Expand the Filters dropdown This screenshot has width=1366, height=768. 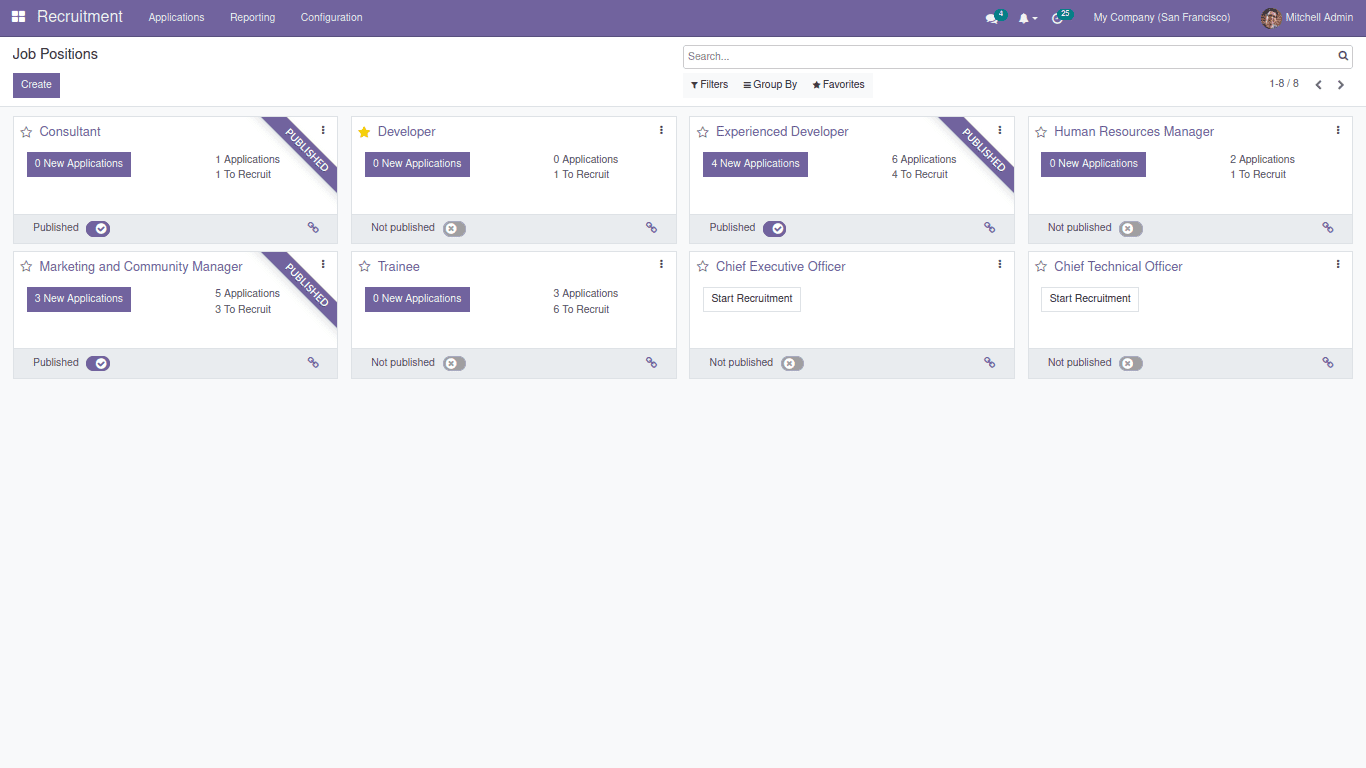(x=709, y=85)
